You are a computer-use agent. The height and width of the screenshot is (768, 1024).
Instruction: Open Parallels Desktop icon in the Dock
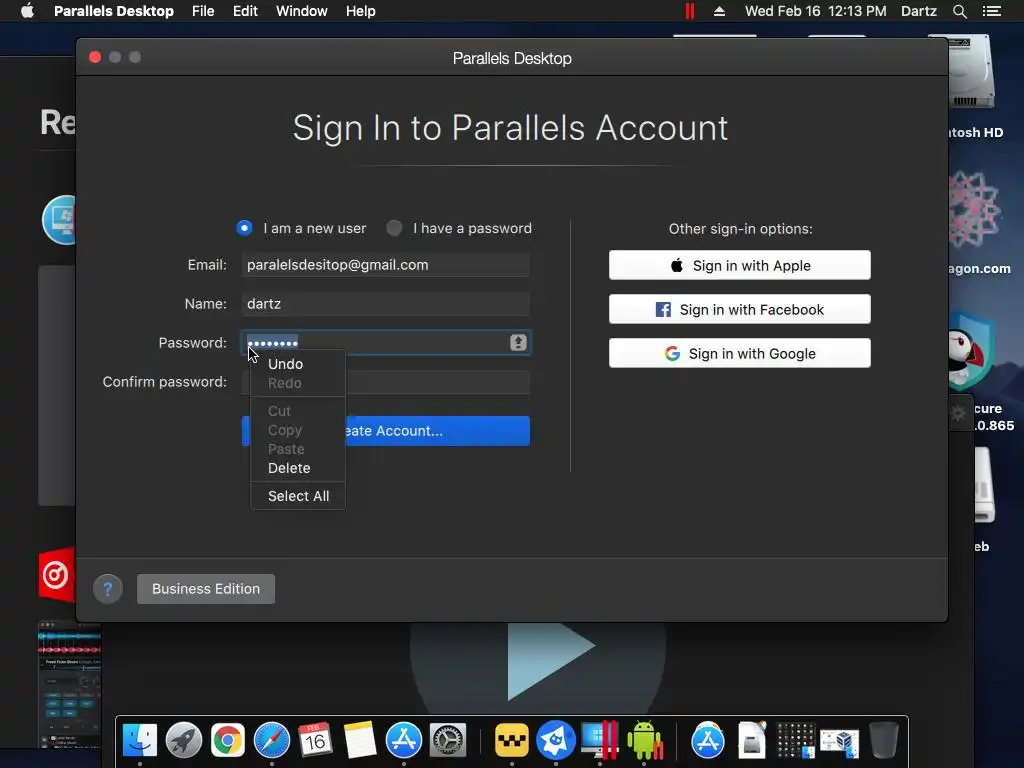[600, 741]
